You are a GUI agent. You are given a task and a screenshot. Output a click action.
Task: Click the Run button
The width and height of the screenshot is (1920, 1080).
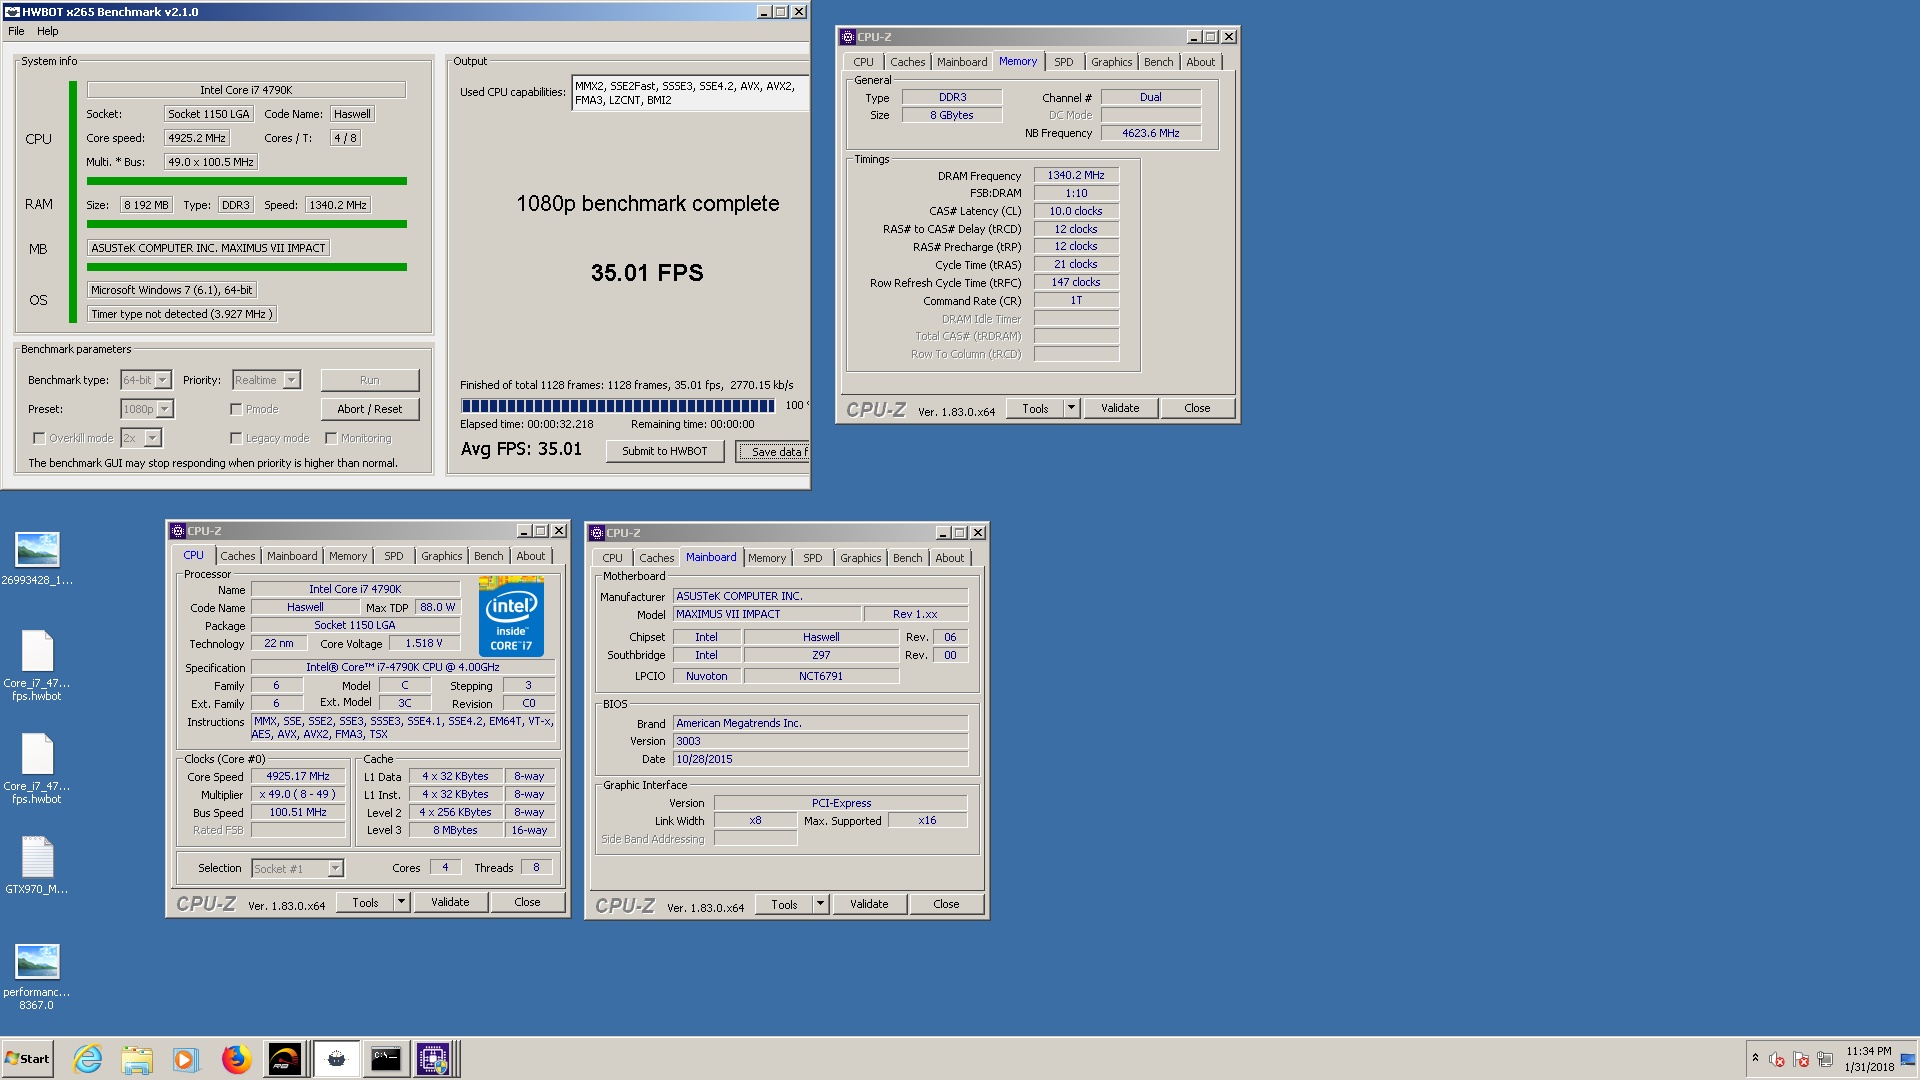pos(370,380)
